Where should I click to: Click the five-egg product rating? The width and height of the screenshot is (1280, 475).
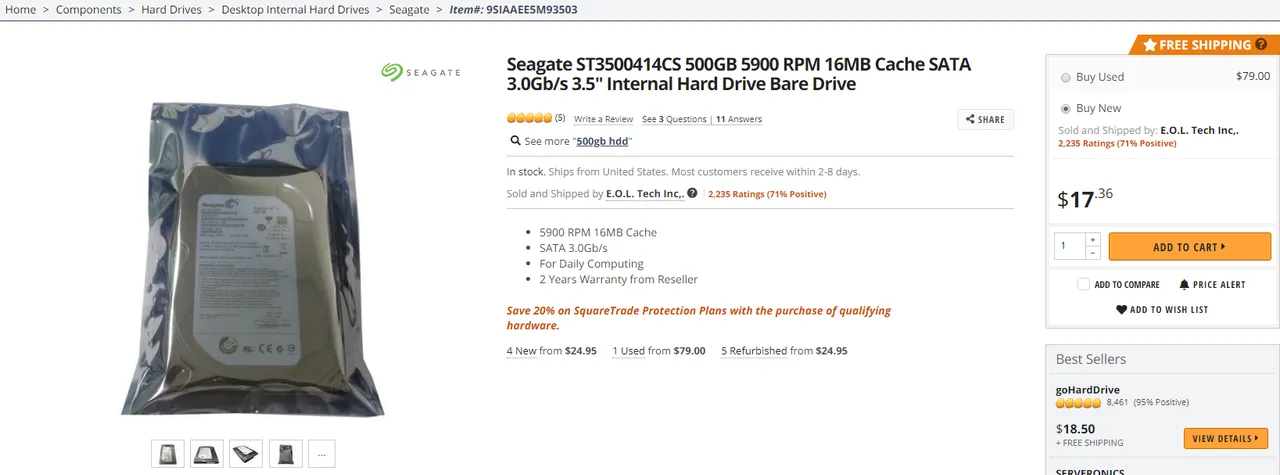pyautogui.click(x=530, y=118)
